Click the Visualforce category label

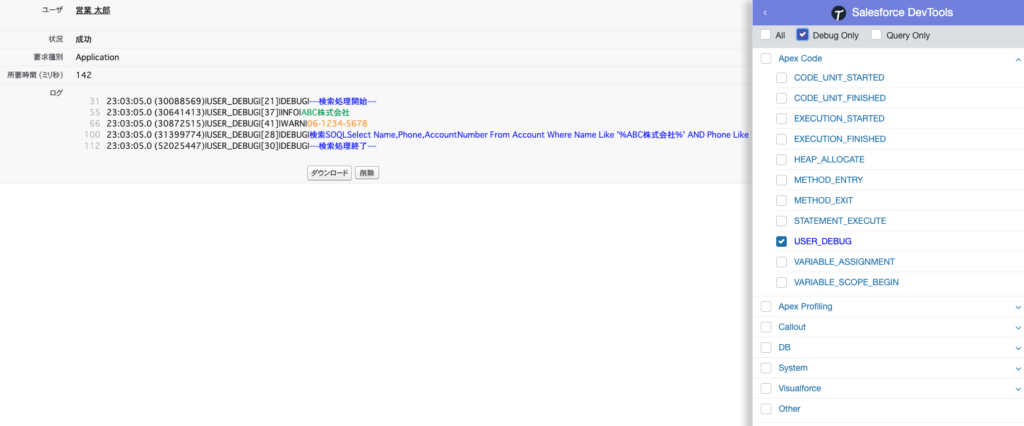click(800, 388)
